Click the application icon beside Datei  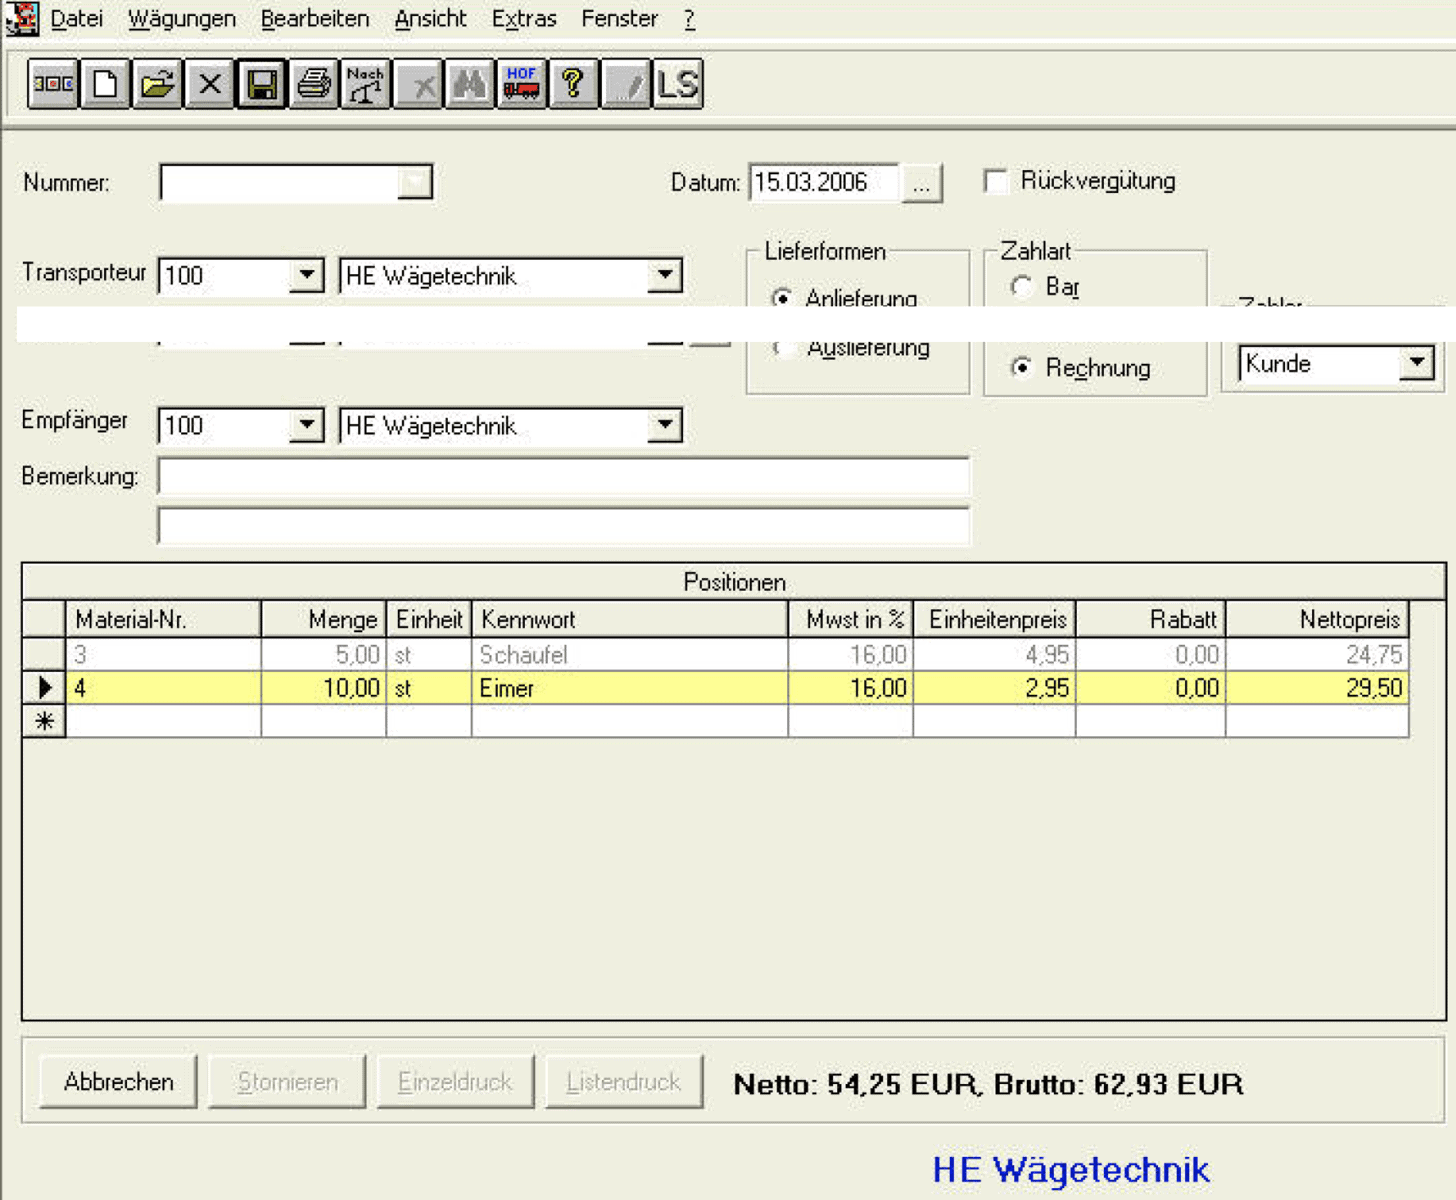pyautogui.click(x=21, y=19)
